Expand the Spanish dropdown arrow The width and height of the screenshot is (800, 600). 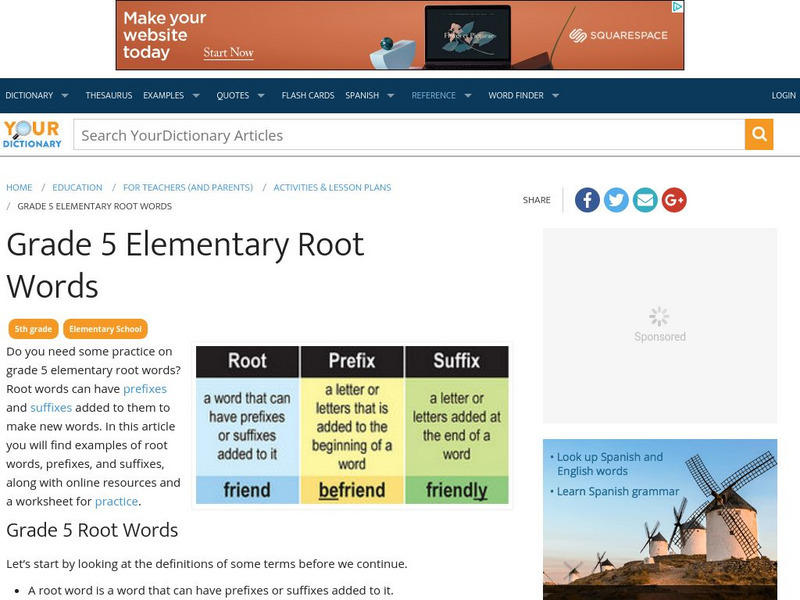391,95
